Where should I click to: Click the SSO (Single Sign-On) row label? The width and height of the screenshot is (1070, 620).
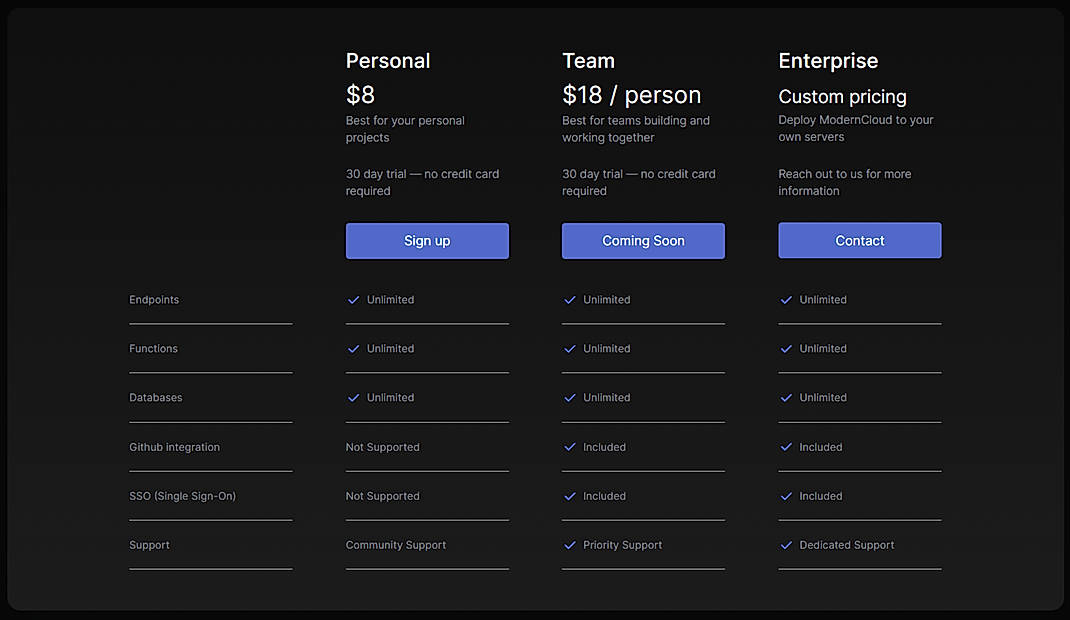point(182,496)
